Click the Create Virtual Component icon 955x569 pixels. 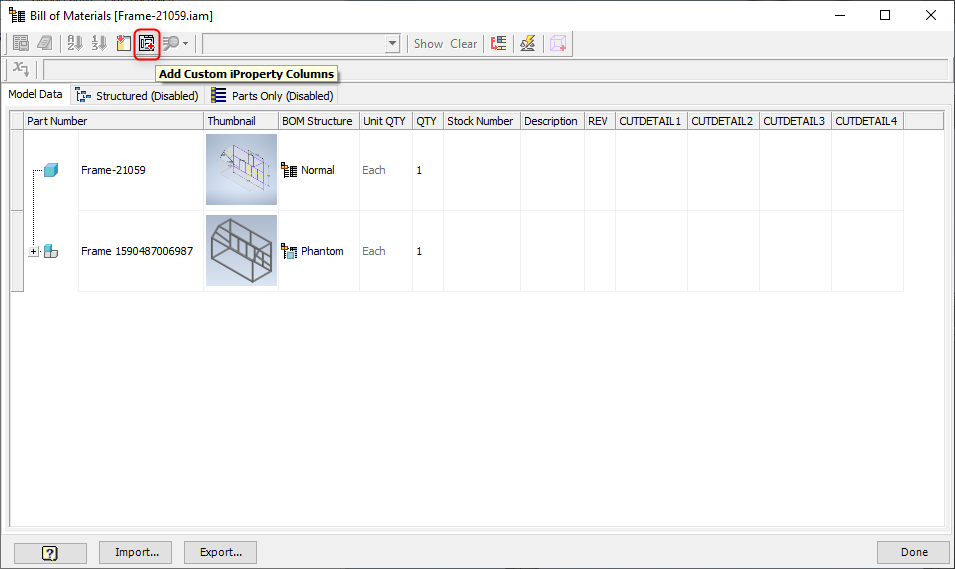[x=558, y=43]
